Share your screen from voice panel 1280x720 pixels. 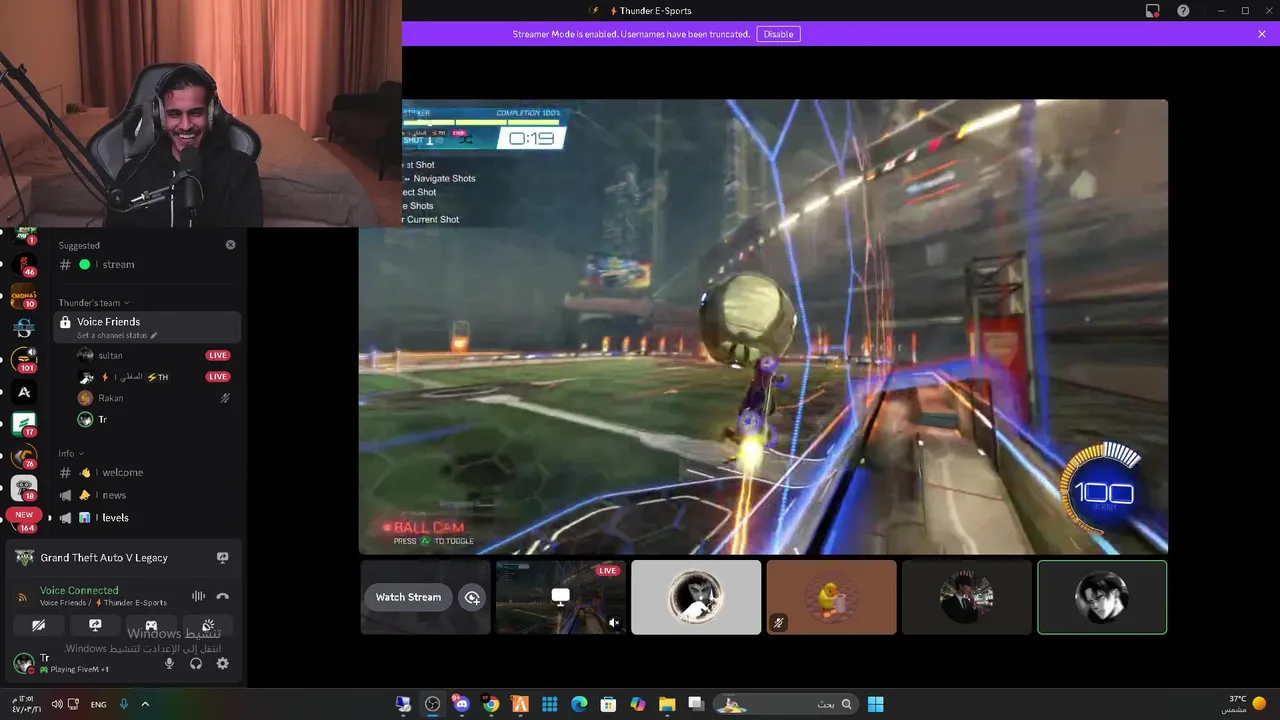[x=95, y=625]
